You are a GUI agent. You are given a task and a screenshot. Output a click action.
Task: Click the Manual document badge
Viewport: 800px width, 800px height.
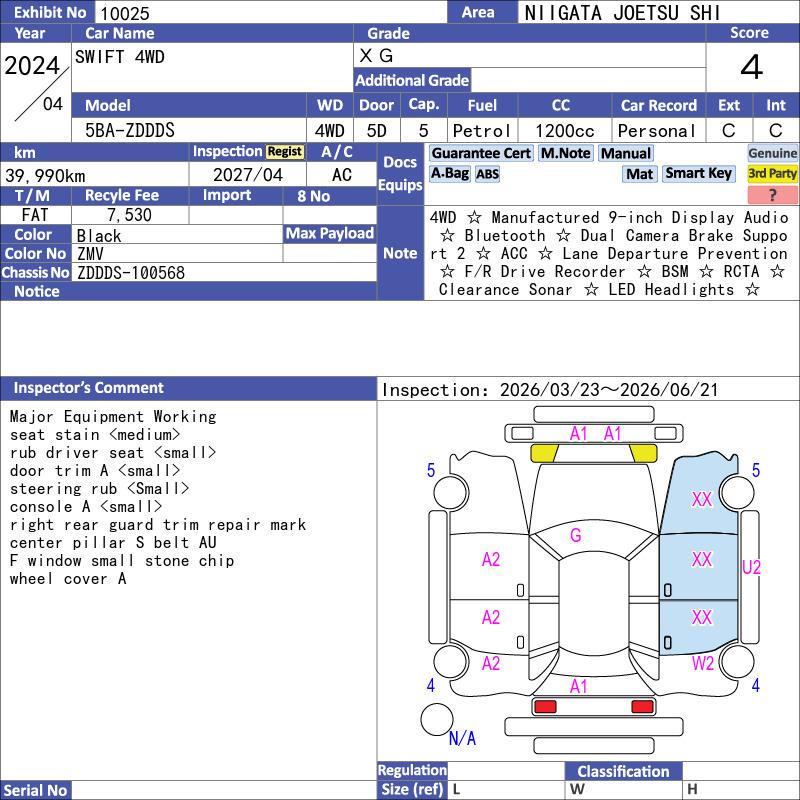(626, 153)
